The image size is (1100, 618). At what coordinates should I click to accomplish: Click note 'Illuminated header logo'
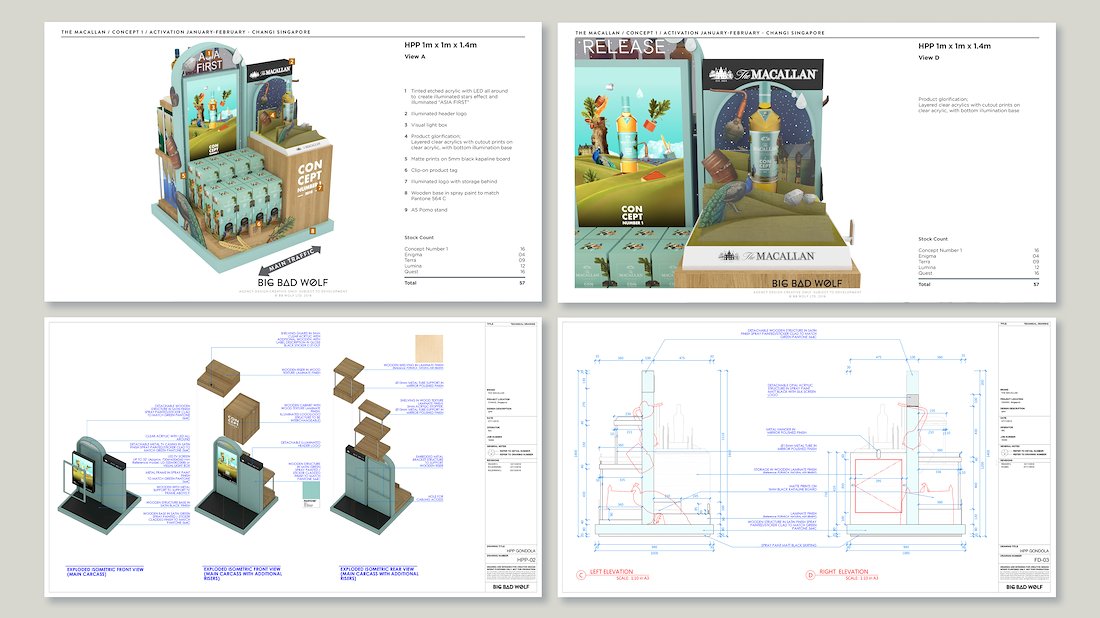pyautogui.click(x=438, y=114)
